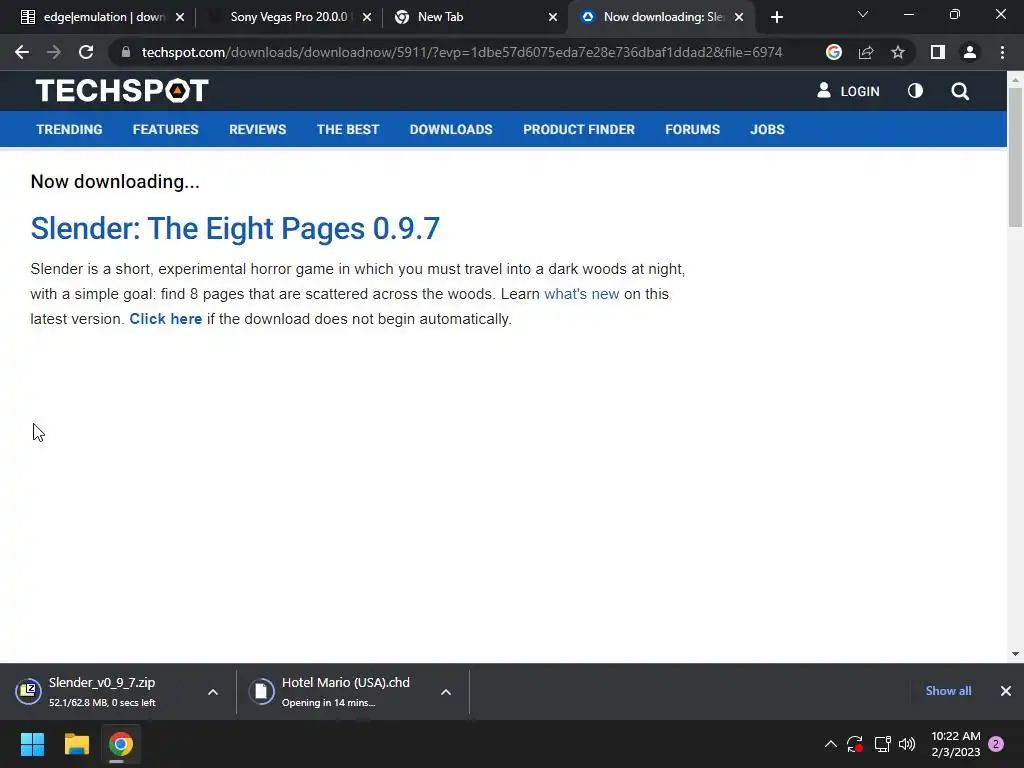1024x768 pixels.
Task: Open the Google icon in address bar
Action: (833, 52)
